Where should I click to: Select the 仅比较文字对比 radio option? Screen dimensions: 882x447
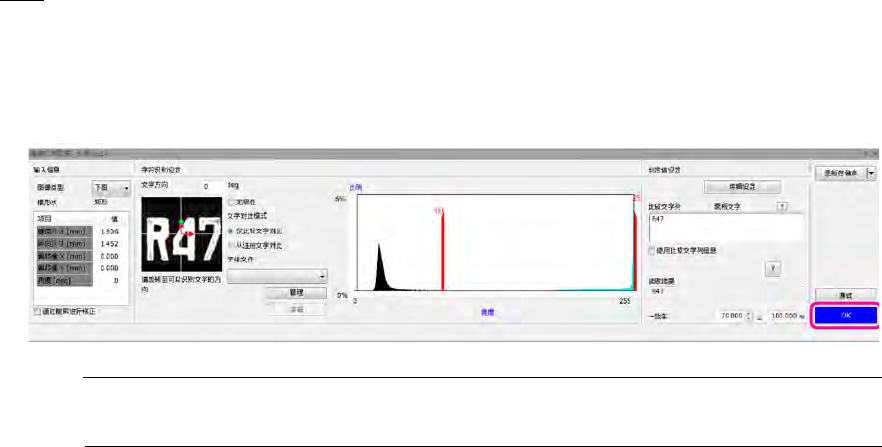231,231
